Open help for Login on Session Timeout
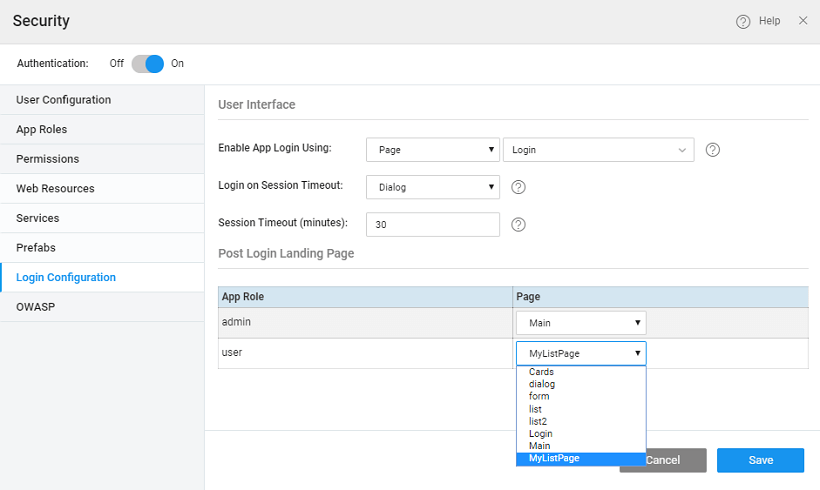 518,187
